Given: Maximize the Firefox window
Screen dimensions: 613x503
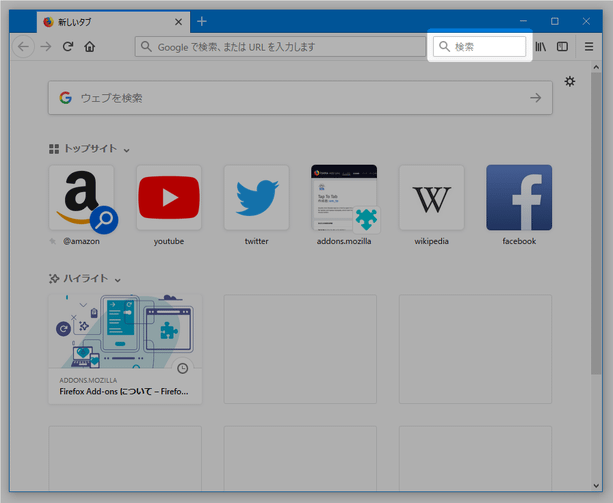Looking at the screenshot, I should [554, 21].
